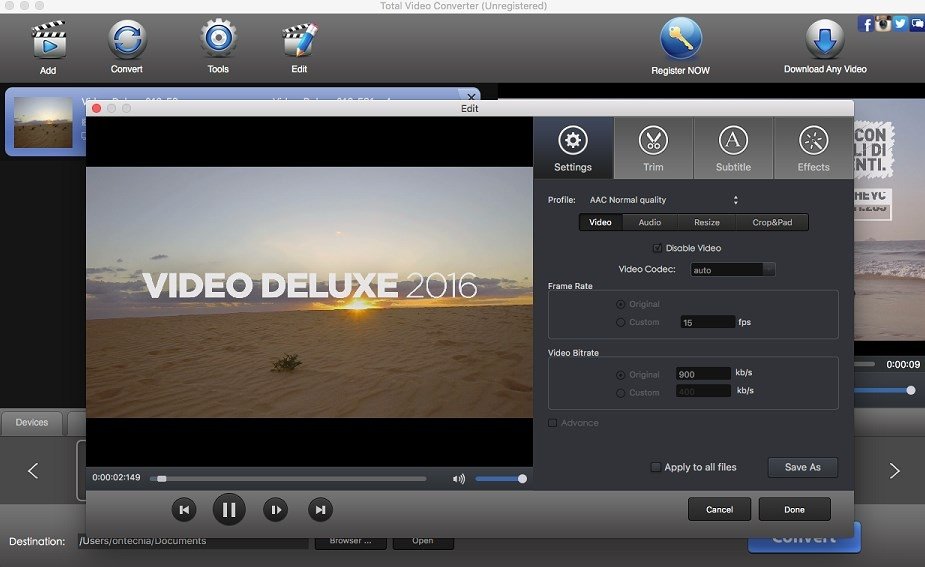Select the video thumbnail in file list

43,122
